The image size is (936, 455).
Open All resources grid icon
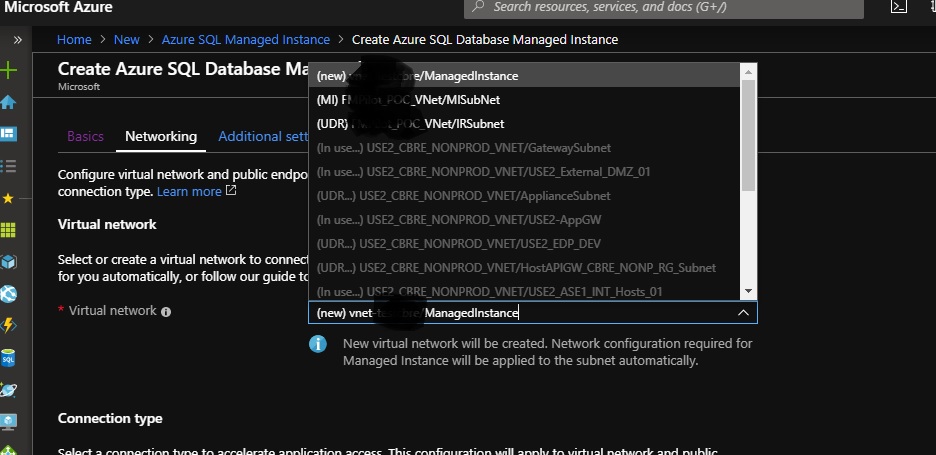[x=8, y=229]
